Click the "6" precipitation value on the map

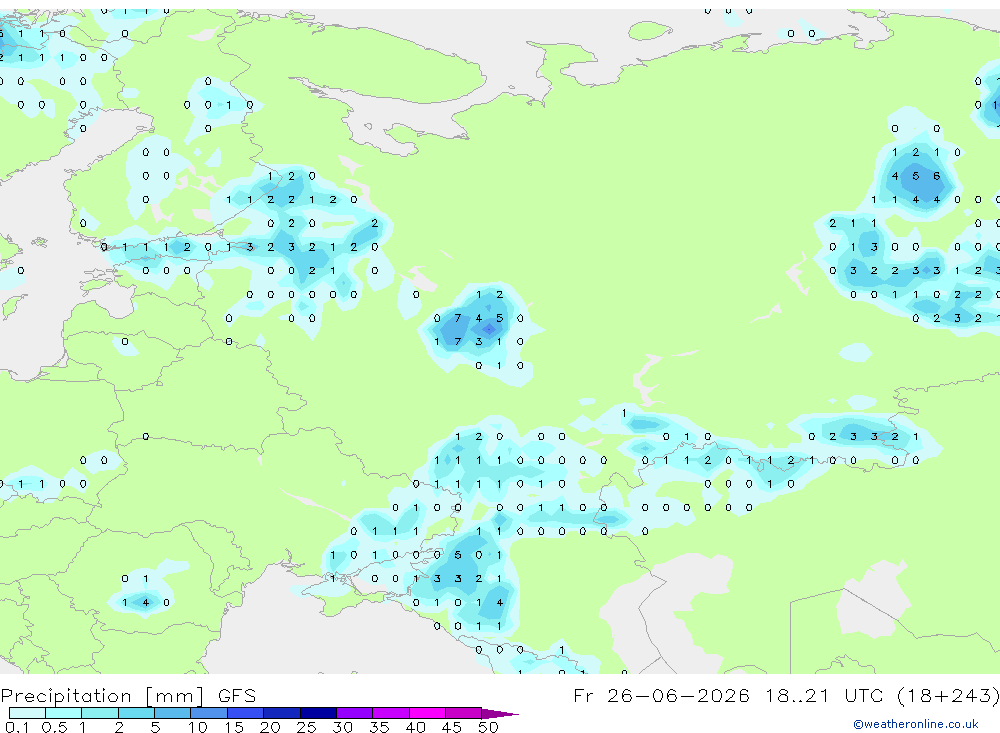tap(936, 176)
